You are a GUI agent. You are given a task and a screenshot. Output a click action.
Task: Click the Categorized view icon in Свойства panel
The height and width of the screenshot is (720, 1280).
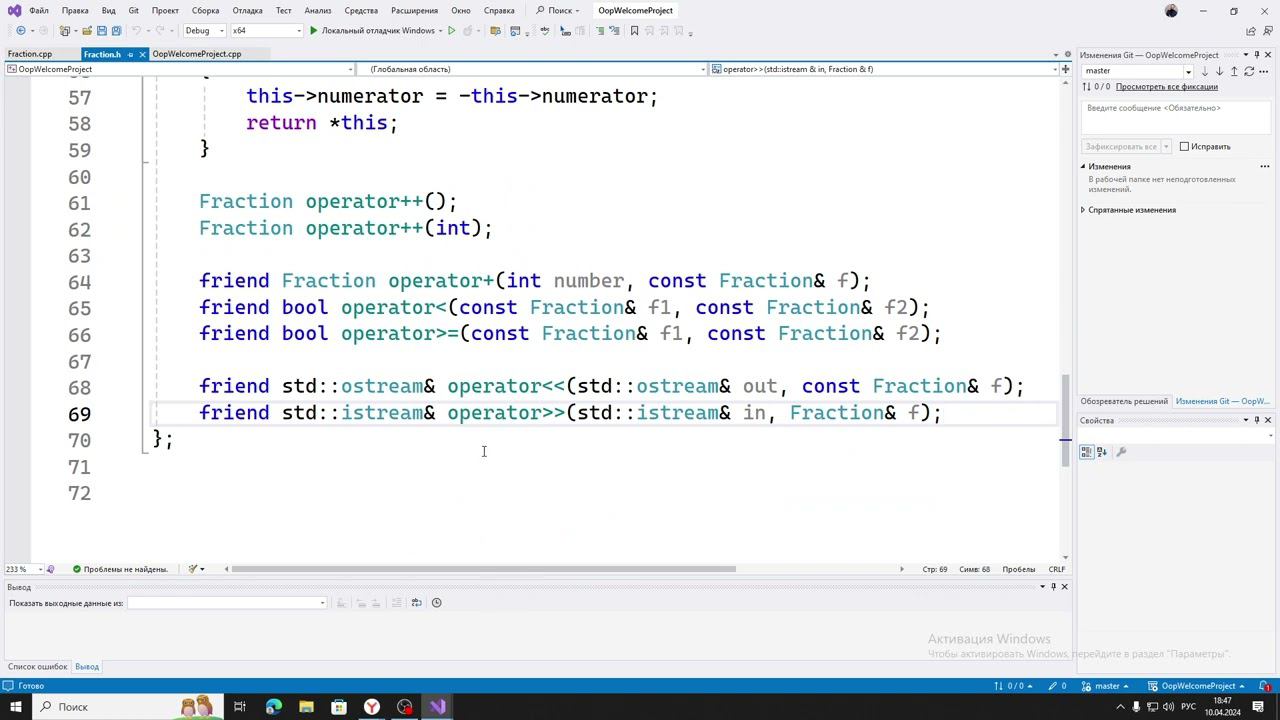coord(1087,452)
